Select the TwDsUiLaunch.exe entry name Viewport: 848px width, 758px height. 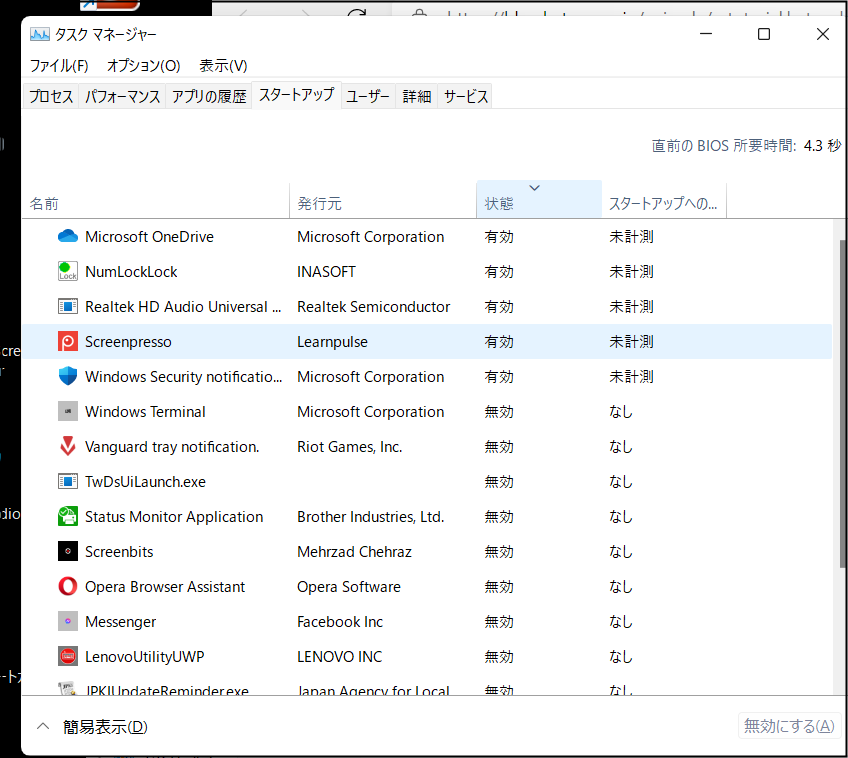click(145, 481)
